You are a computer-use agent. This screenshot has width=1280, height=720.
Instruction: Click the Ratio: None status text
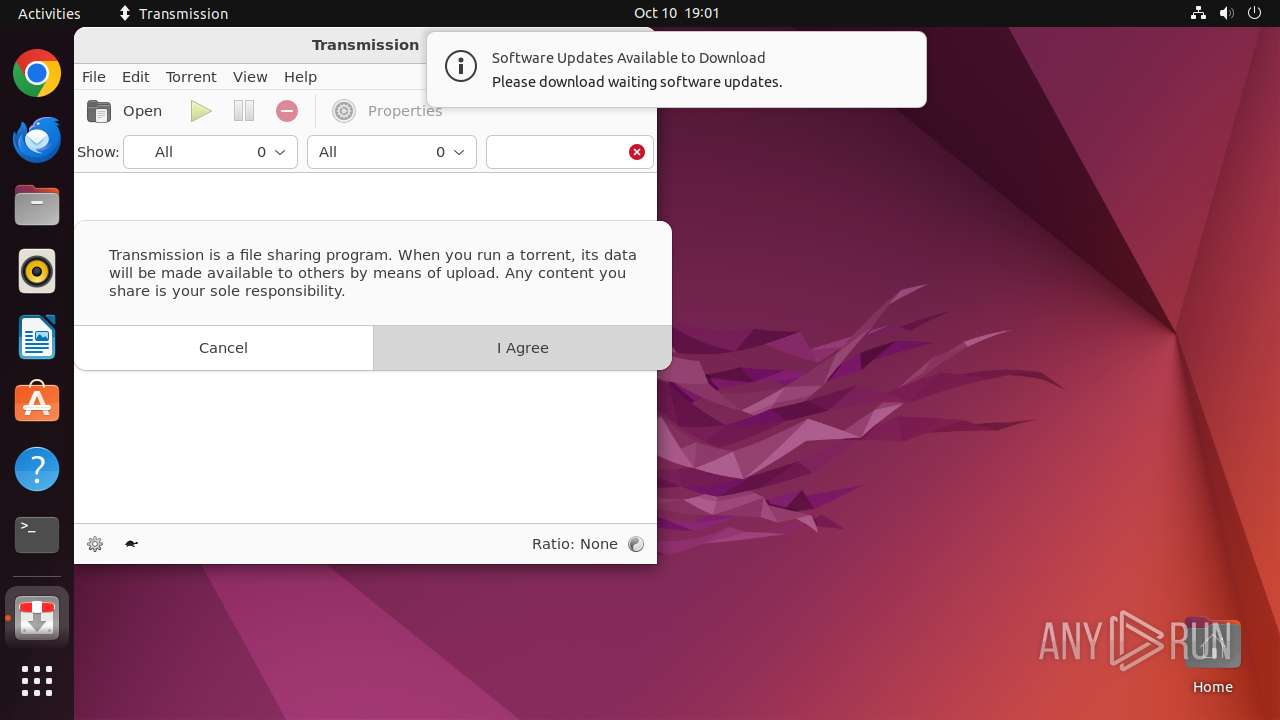click(x=575, y=544)
